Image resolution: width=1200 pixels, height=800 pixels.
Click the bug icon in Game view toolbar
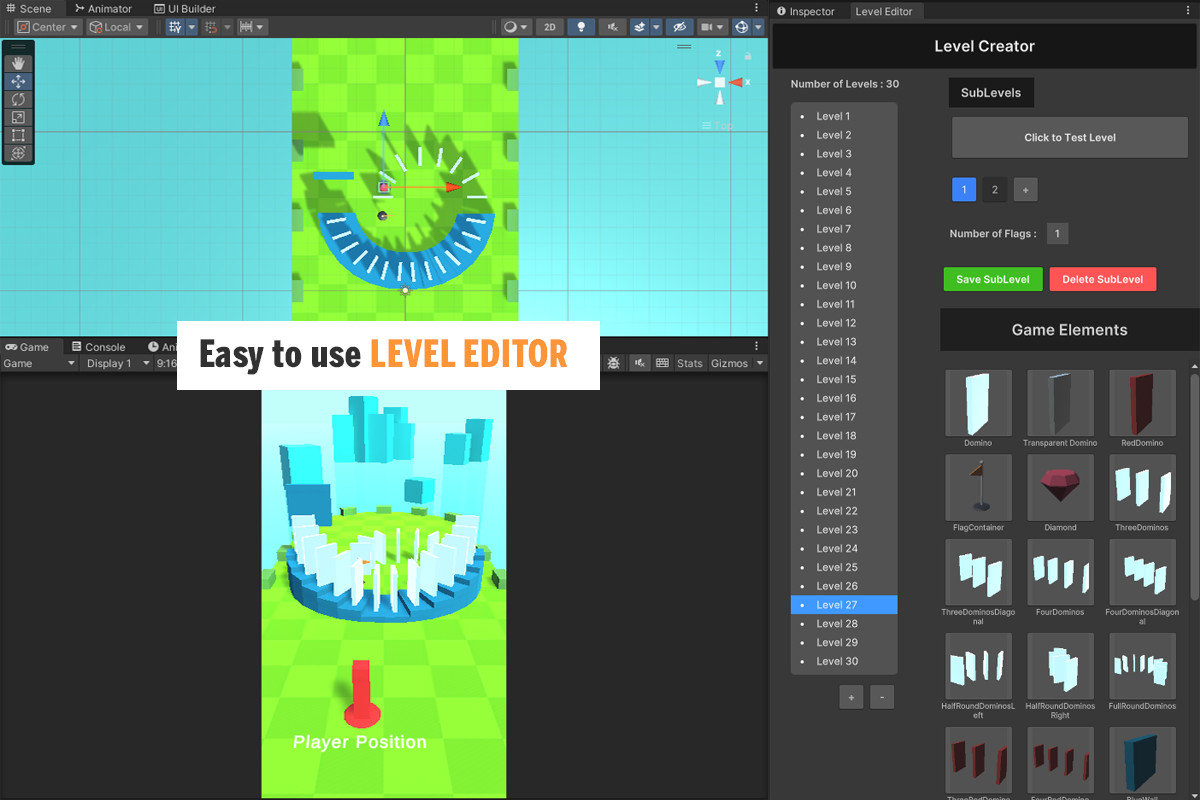(614, 363)
